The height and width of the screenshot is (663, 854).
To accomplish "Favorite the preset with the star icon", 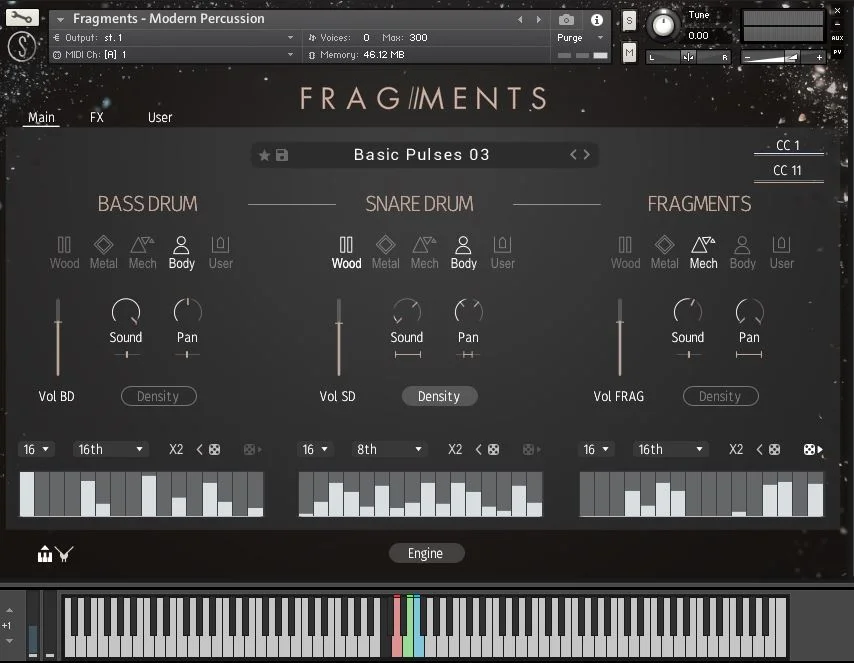I will coord(264,155).
